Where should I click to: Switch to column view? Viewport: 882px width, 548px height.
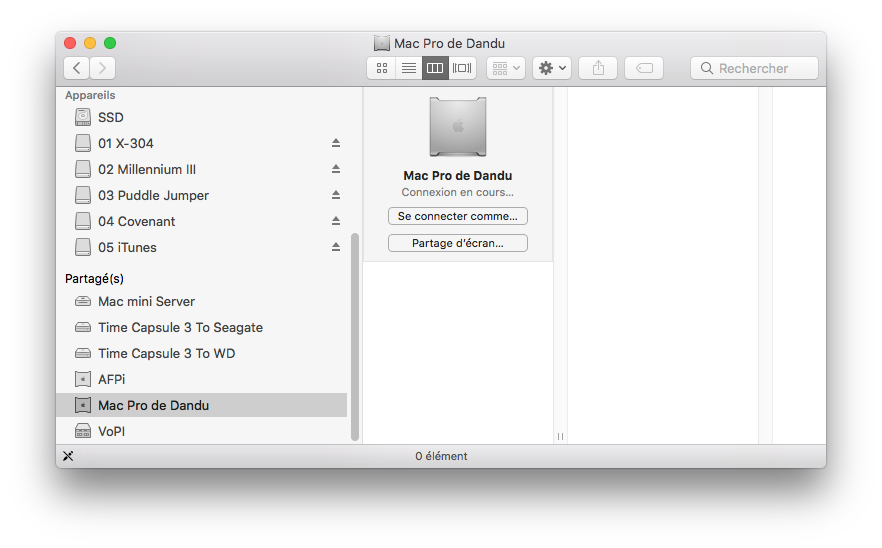coord(435,68)
